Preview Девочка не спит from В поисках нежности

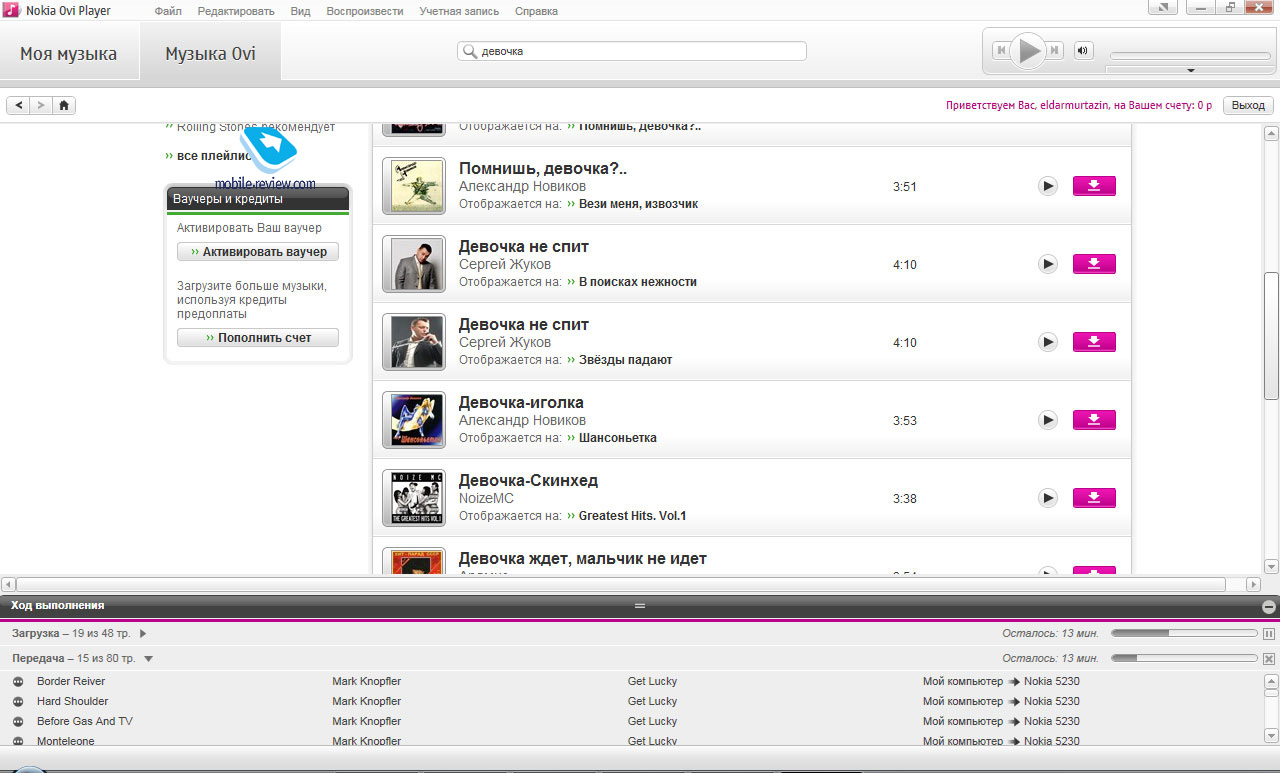1047,264
